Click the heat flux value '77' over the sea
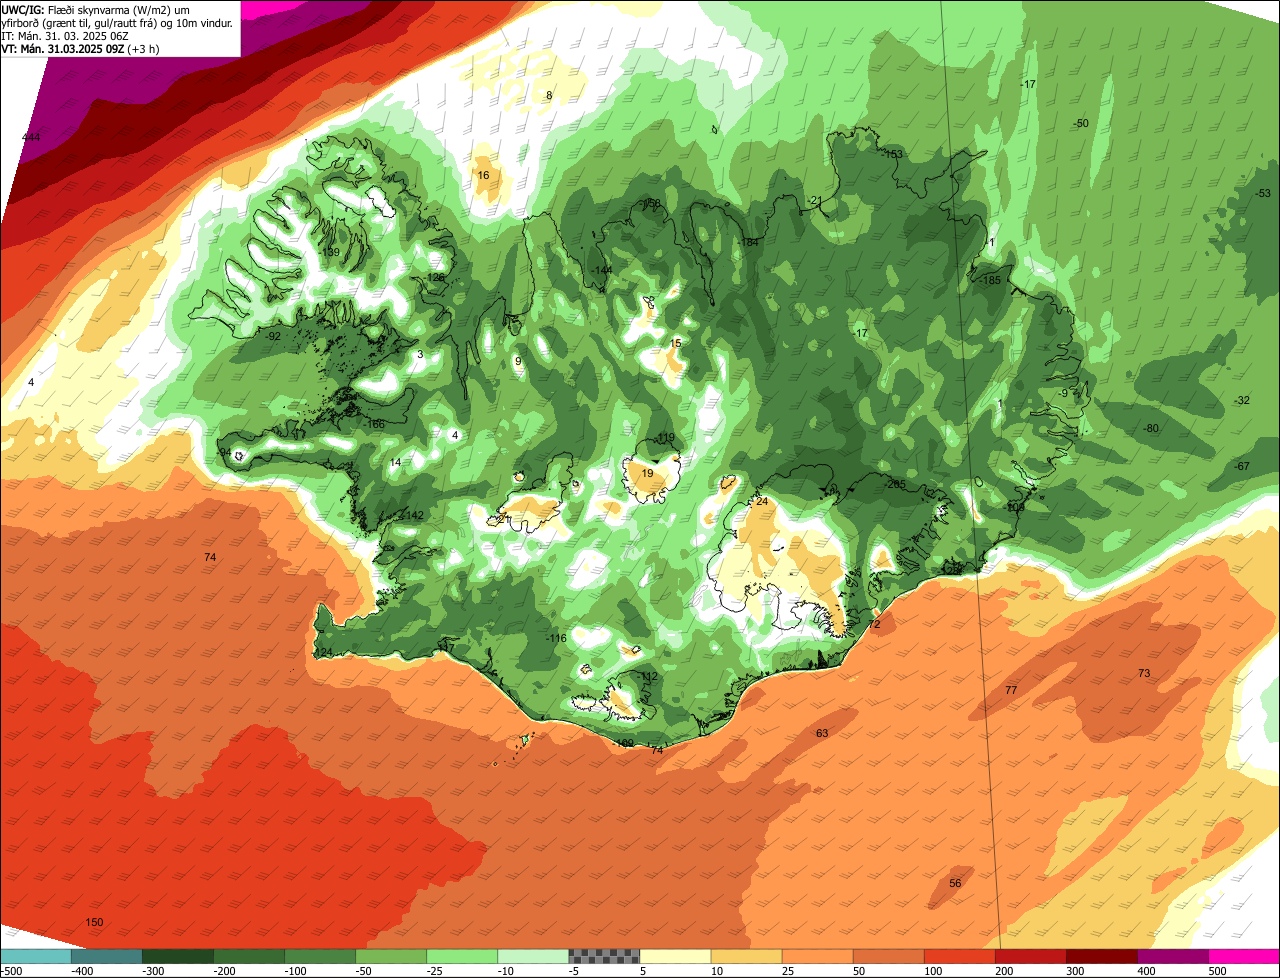Image resolution: width=1280 pixels, height=978 pixels. [1010, 690]
